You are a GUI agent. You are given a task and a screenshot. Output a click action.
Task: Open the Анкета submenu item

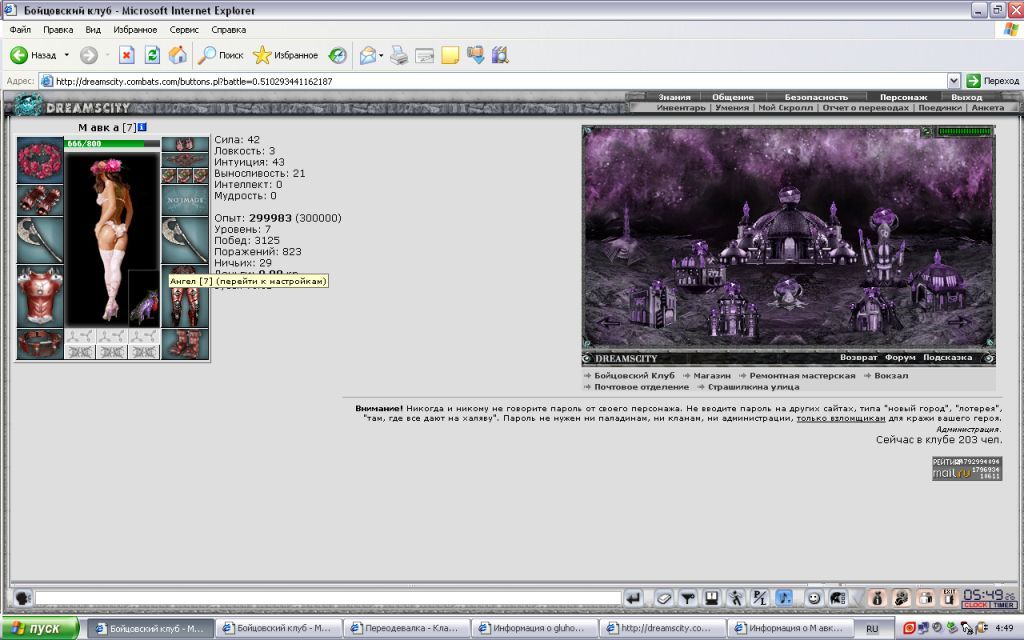point(987,108)
